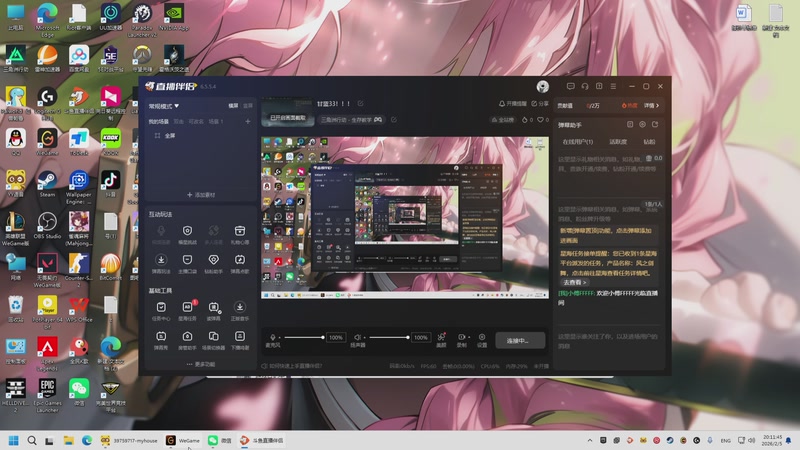Click the 添加素材 add material button
Image resolution: width=800 pixels, height=450 pixels.
pyautogui.click(x=201, y=195)
